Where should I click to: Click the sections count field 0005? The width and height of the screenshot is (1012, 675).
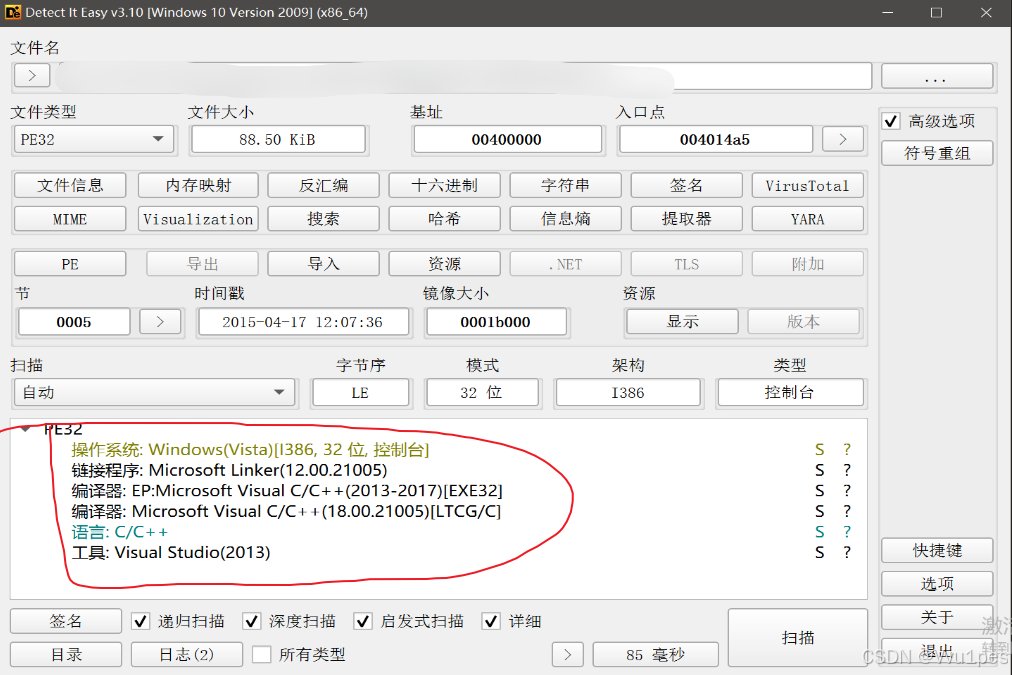pyautogui.click(x=74, y=321)
